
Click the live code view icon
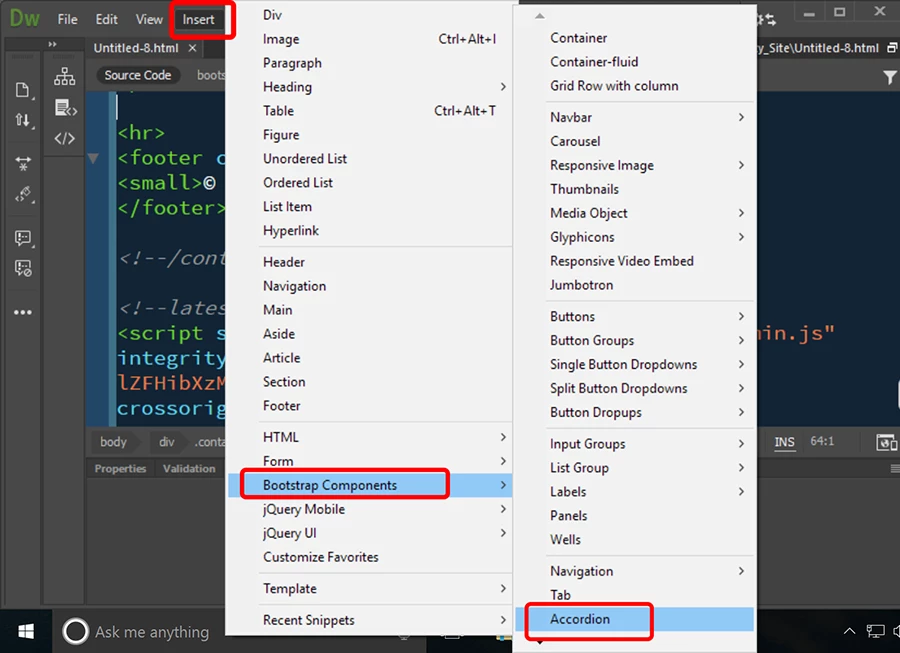click(65, 108)
